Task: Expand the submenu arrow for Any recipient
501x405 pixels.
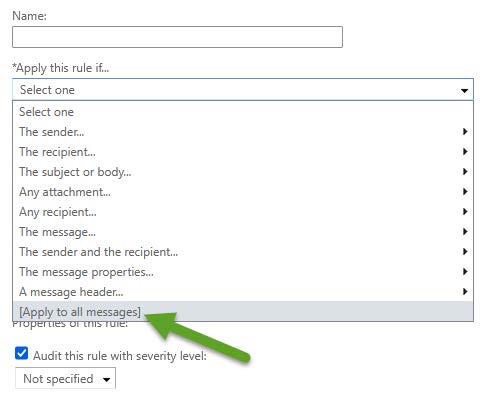Action: (465, 212)
